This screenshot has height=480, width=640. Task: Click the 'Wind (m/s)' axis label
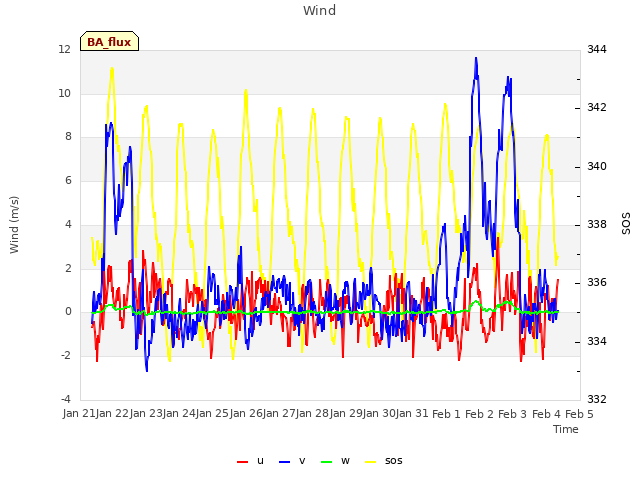click(x=14, y=225)
